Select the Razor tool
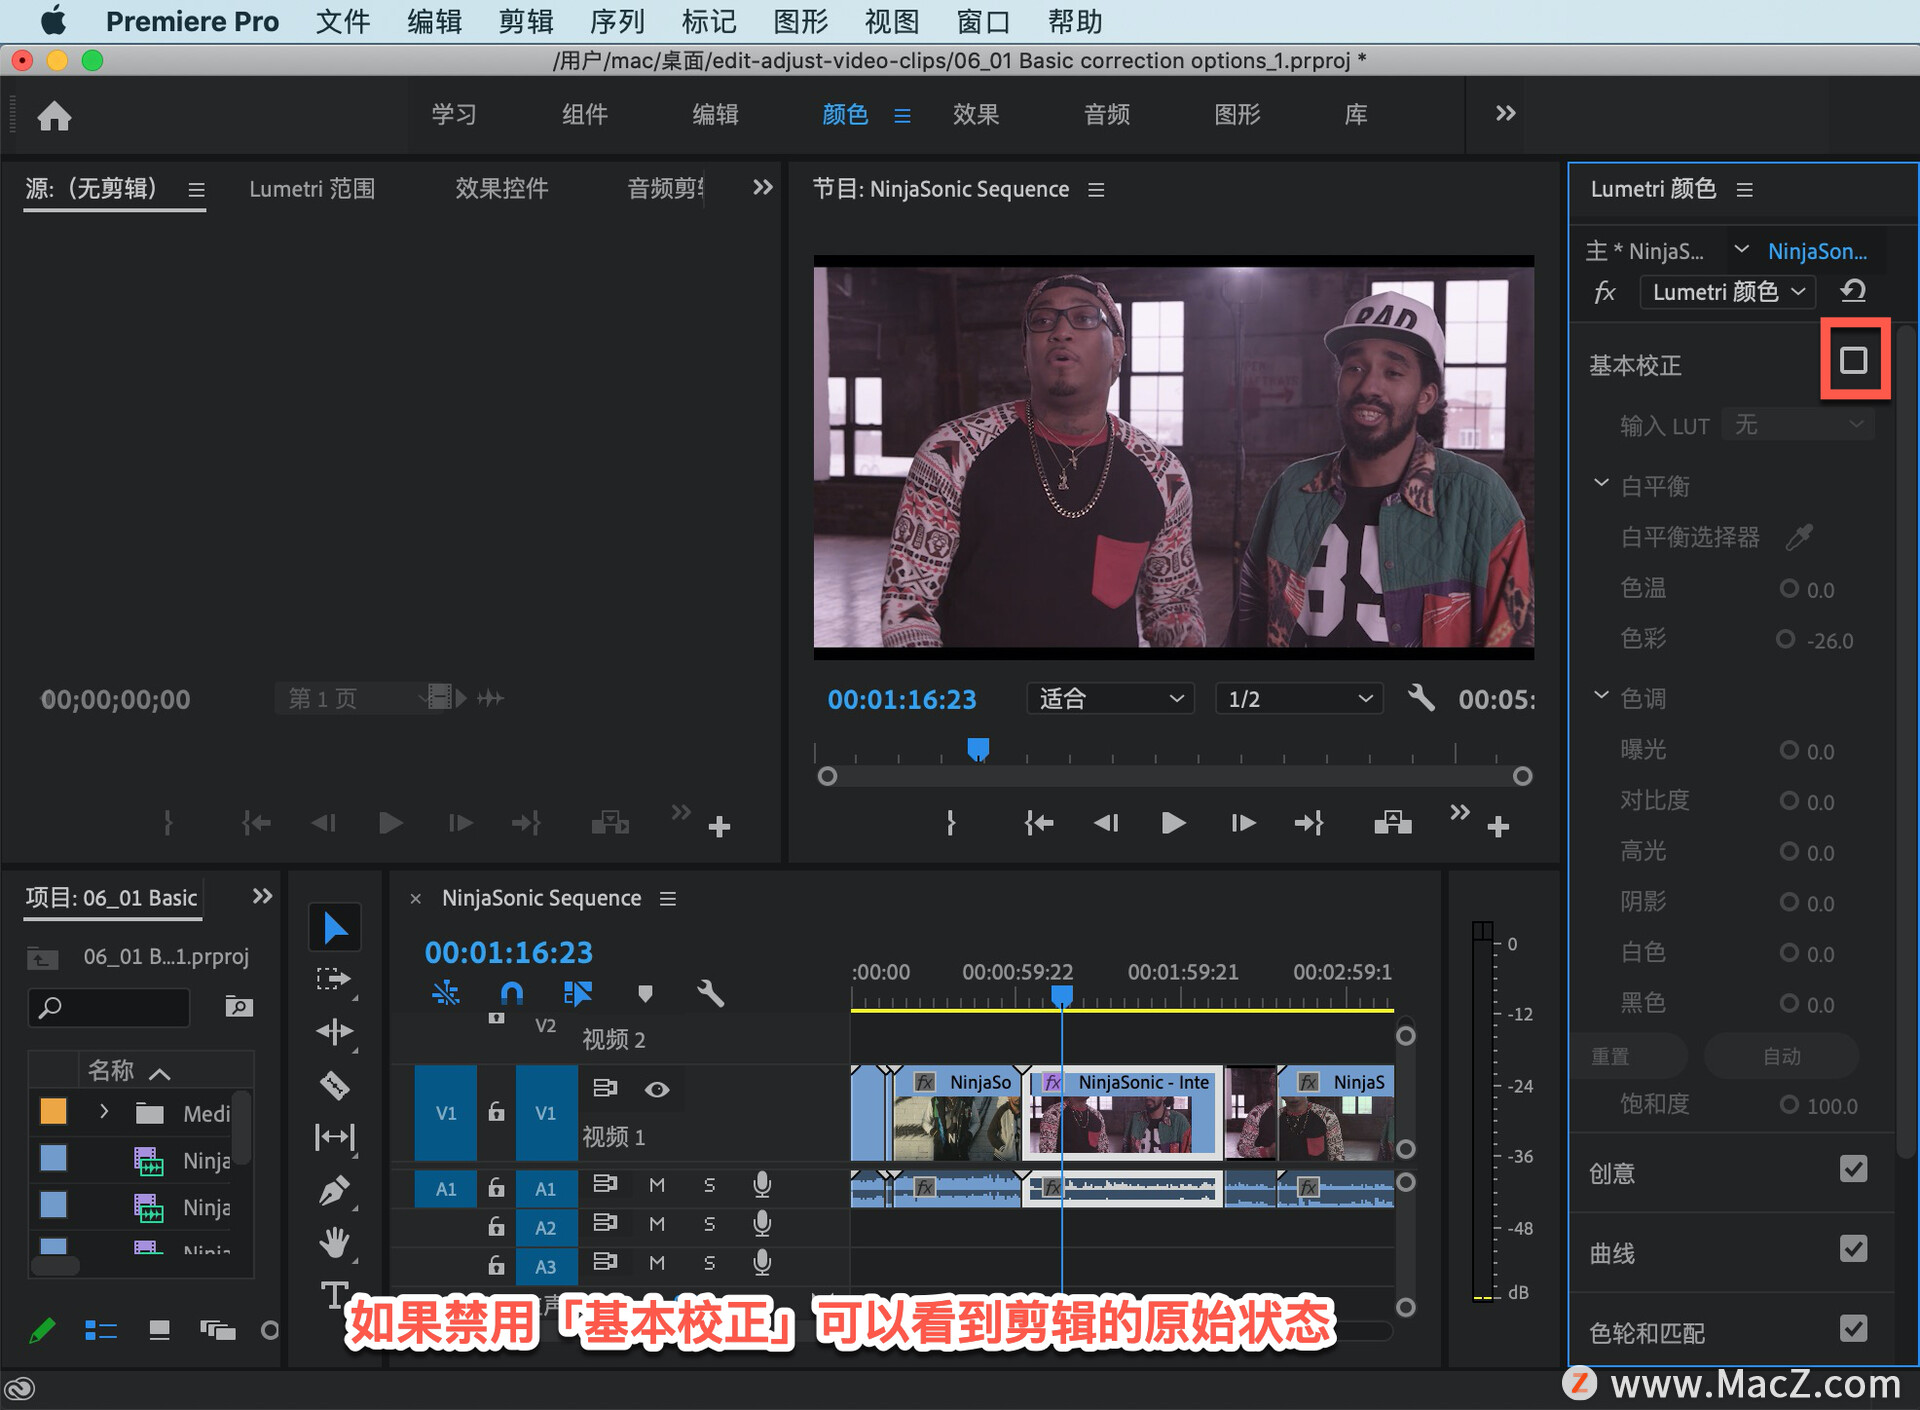Viewport: 1920px width, 1410px height. [x=334, y=1085]
